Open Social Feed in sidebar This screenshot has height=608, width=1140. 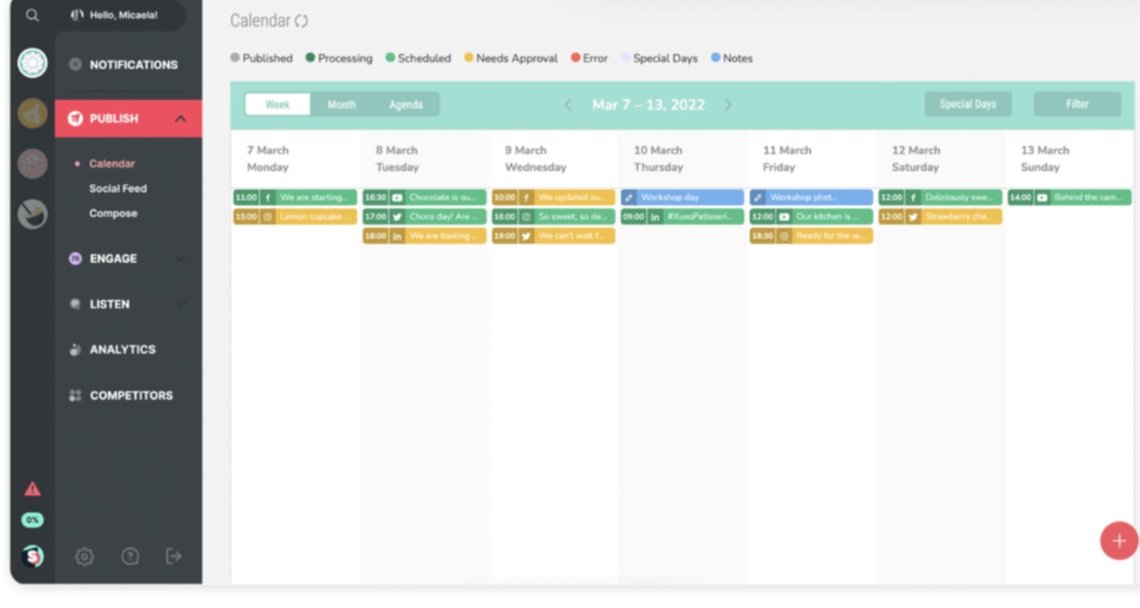118,188
